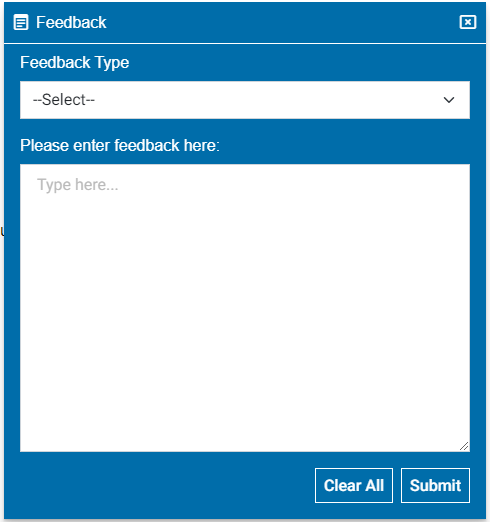Close the Feedback dialog with X icon
The image size is (490, 522).
(468, 22)
